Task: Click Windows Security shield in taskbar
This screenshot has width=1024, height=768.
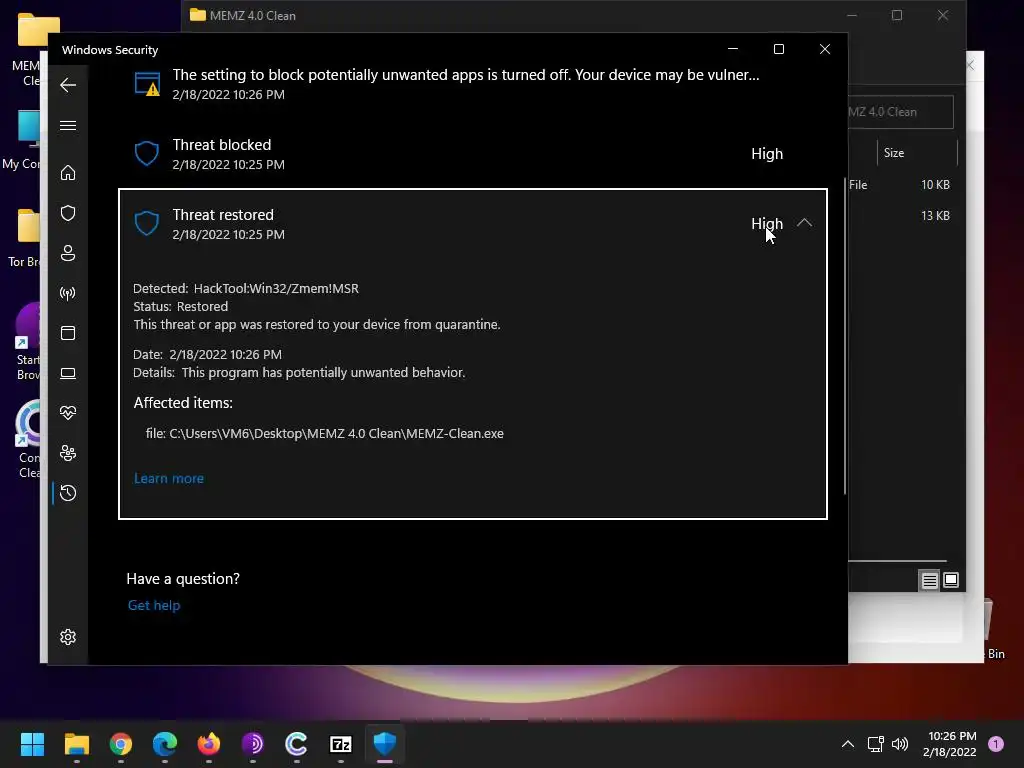Action: [385, 744]
